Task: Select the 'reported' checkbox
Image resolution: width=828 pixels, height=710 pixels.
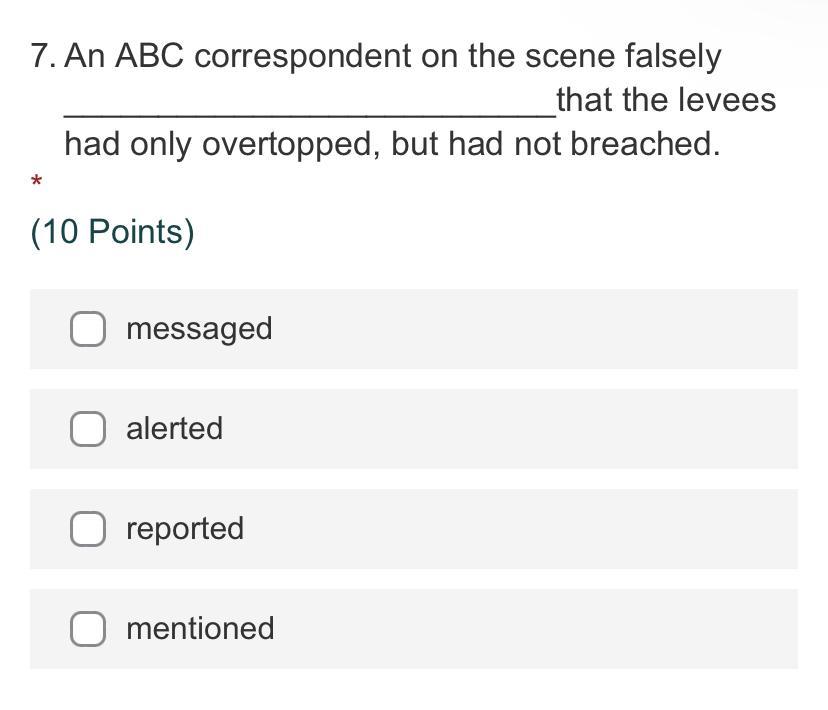Action: point(88,529)
